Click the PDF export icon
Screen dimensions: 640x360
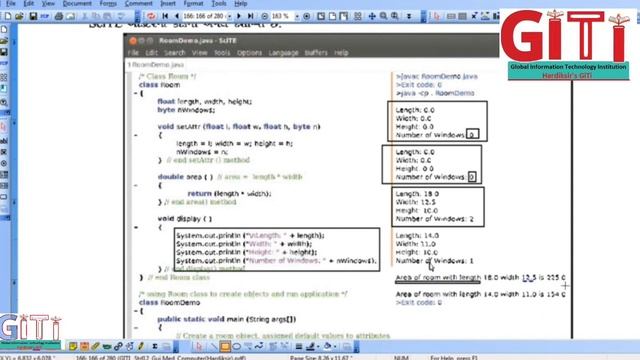[x=44, y=16]
